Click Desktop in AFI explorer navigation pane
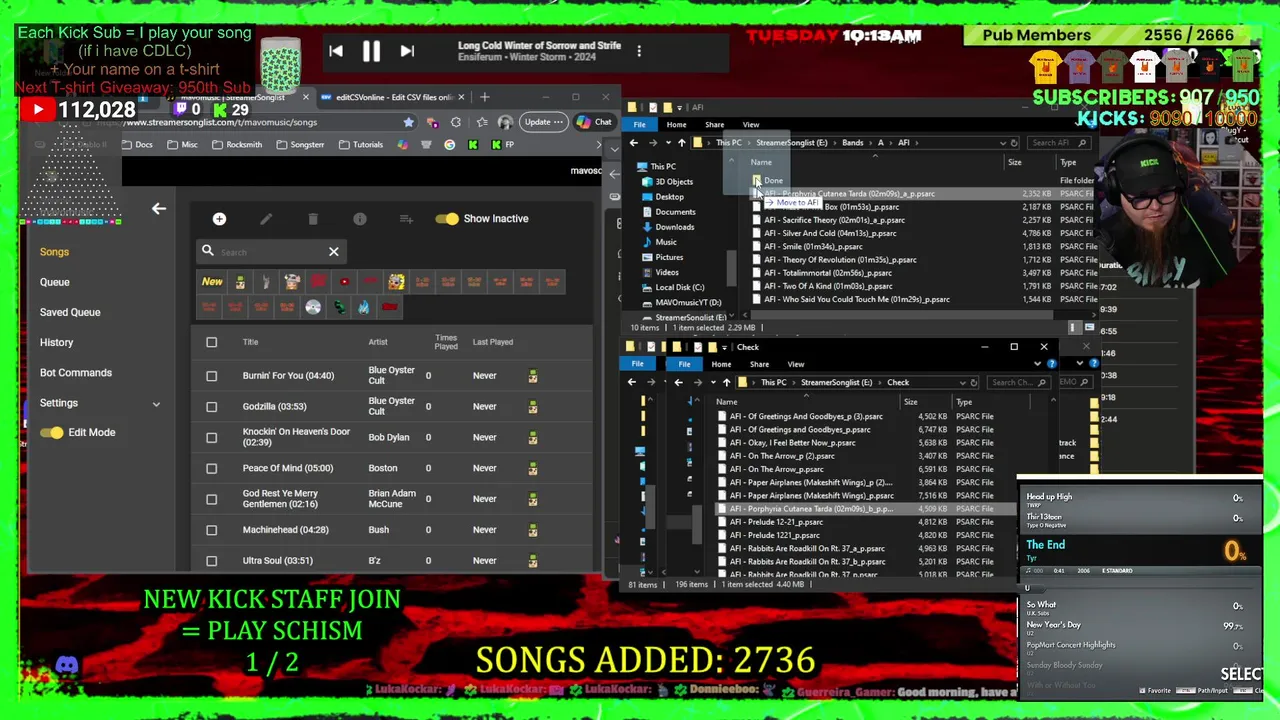Viewport: 1280px width, 720px height. [x=669, y=197]
